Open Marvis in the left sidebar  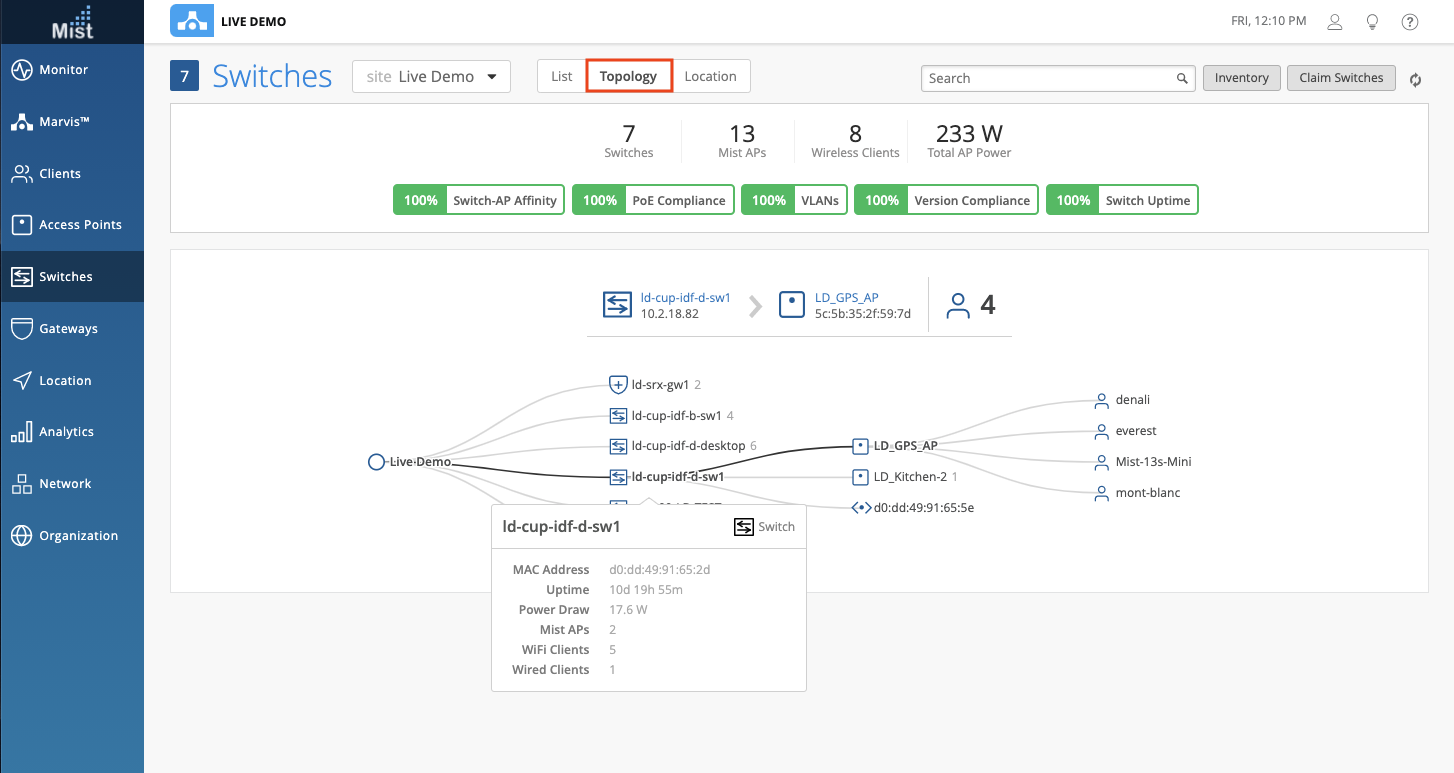[x=64, y=122]
